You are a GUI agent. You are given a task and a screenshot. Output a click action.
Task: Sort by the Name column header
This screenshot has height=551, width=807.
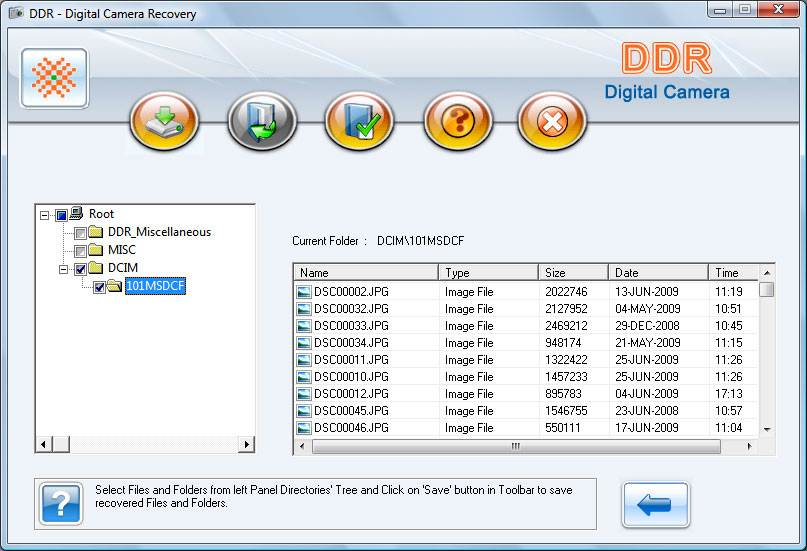[x=366, y=273]
